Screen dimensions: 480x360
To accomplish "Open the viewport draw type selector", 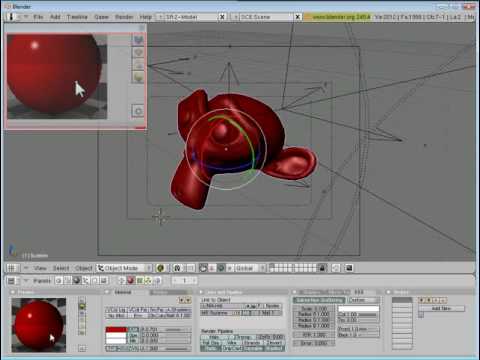I will pyautogui.click(x=161, y=268).
